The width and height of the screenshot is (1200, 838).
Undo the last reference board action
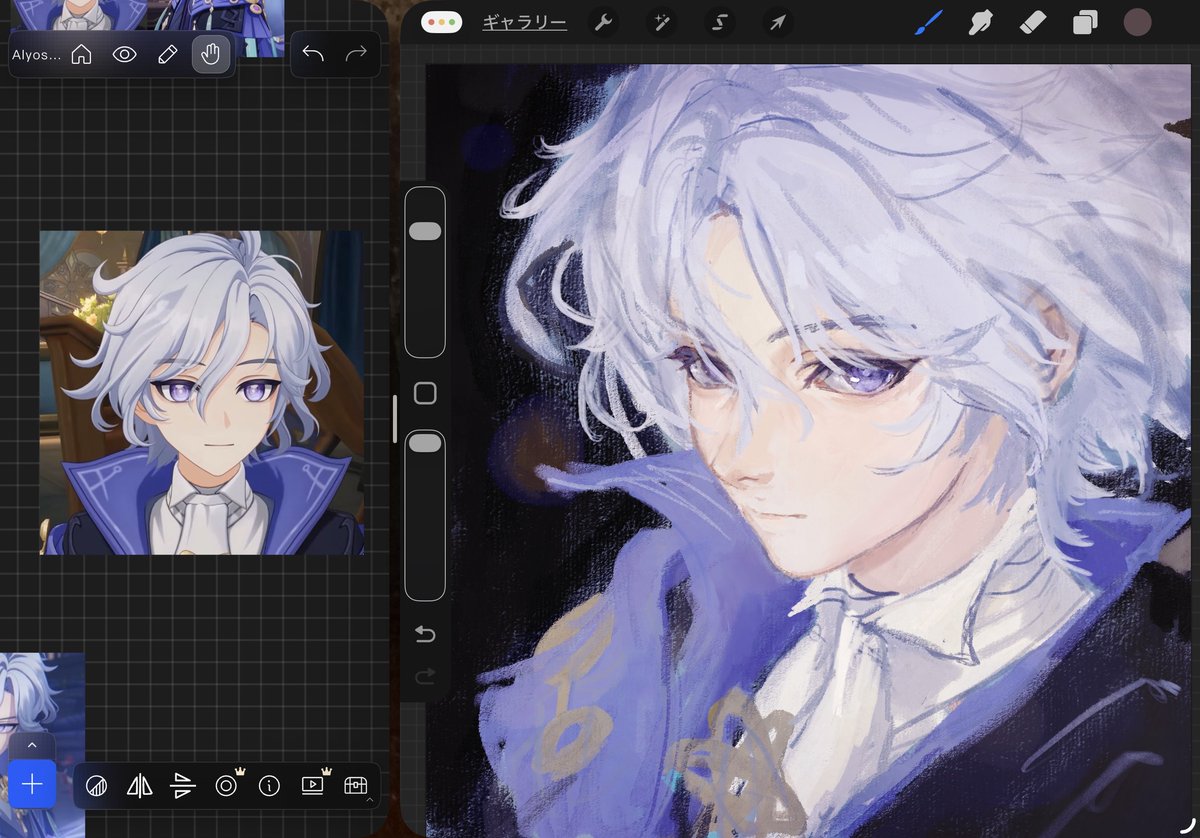(313, 54)
